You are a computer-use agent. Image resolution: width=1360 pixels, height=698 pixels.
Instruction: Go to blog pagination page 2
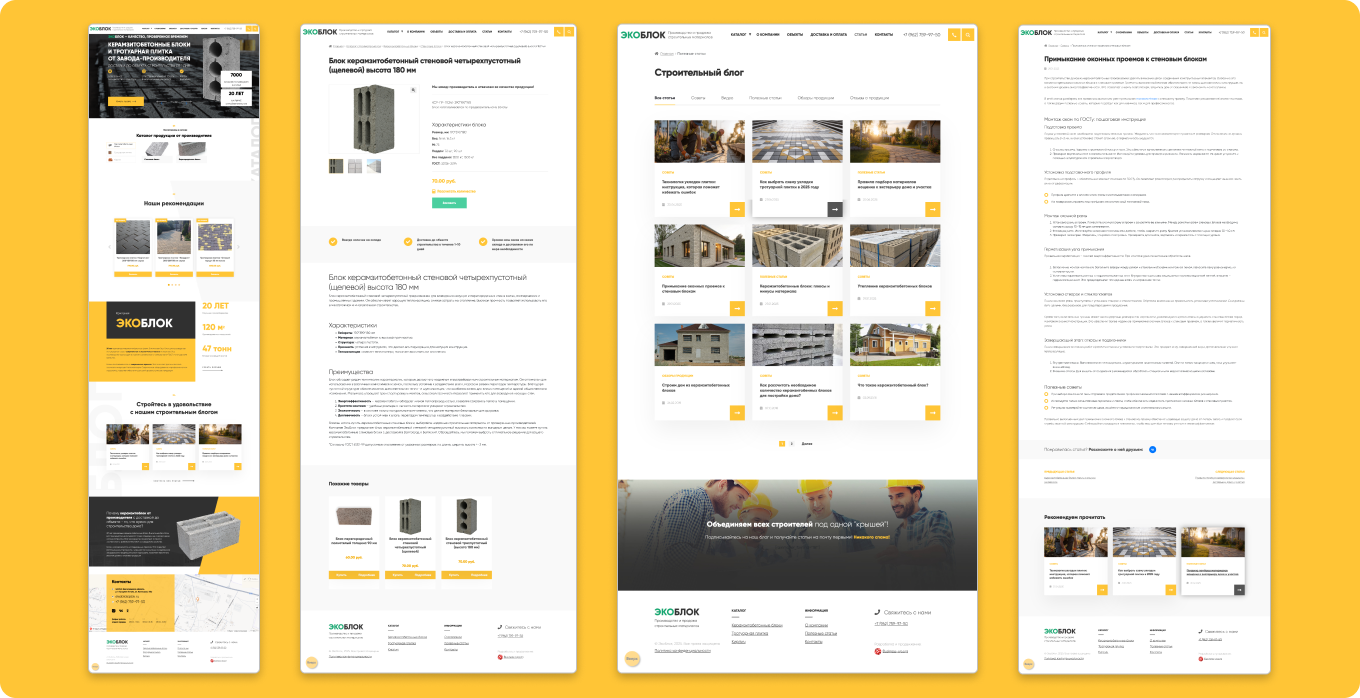[792, 443]
